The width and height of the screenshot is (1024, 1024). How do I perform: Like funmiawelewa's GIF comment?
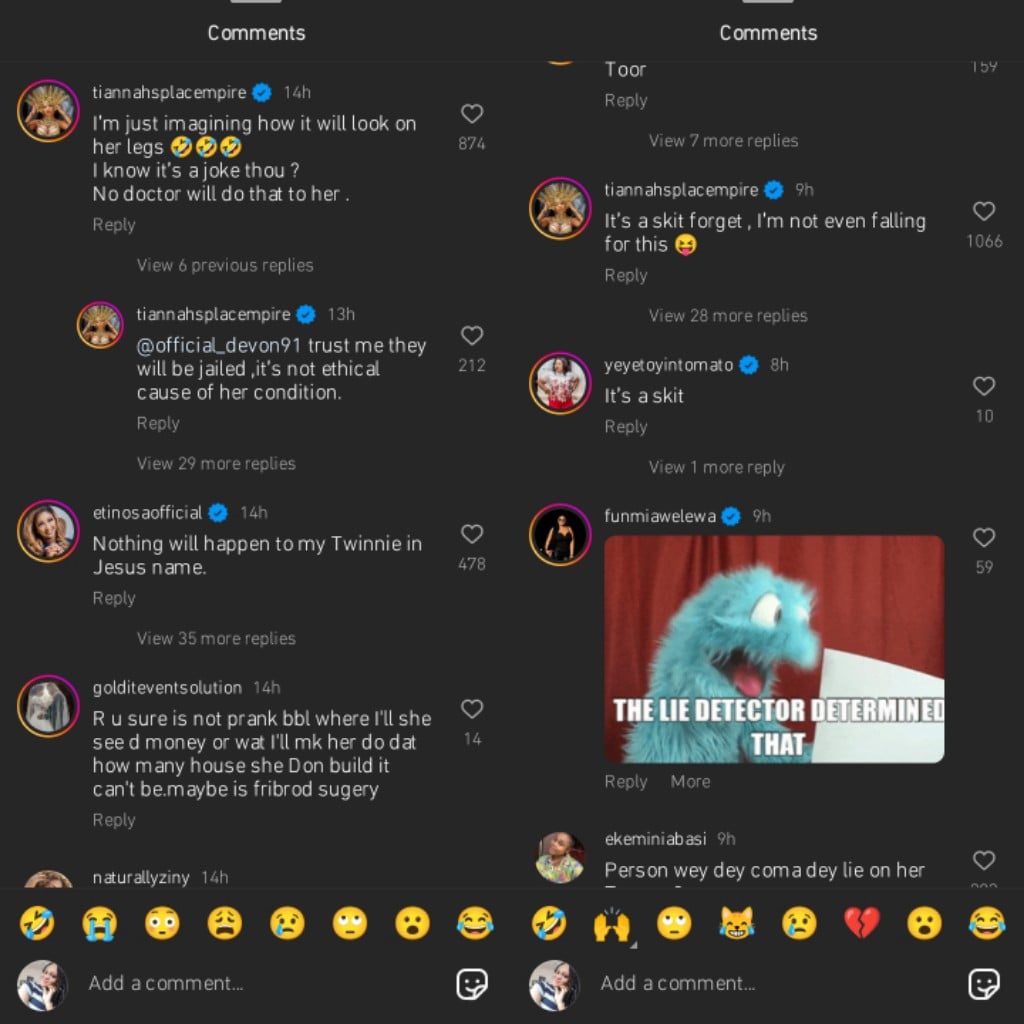[984, 537]
